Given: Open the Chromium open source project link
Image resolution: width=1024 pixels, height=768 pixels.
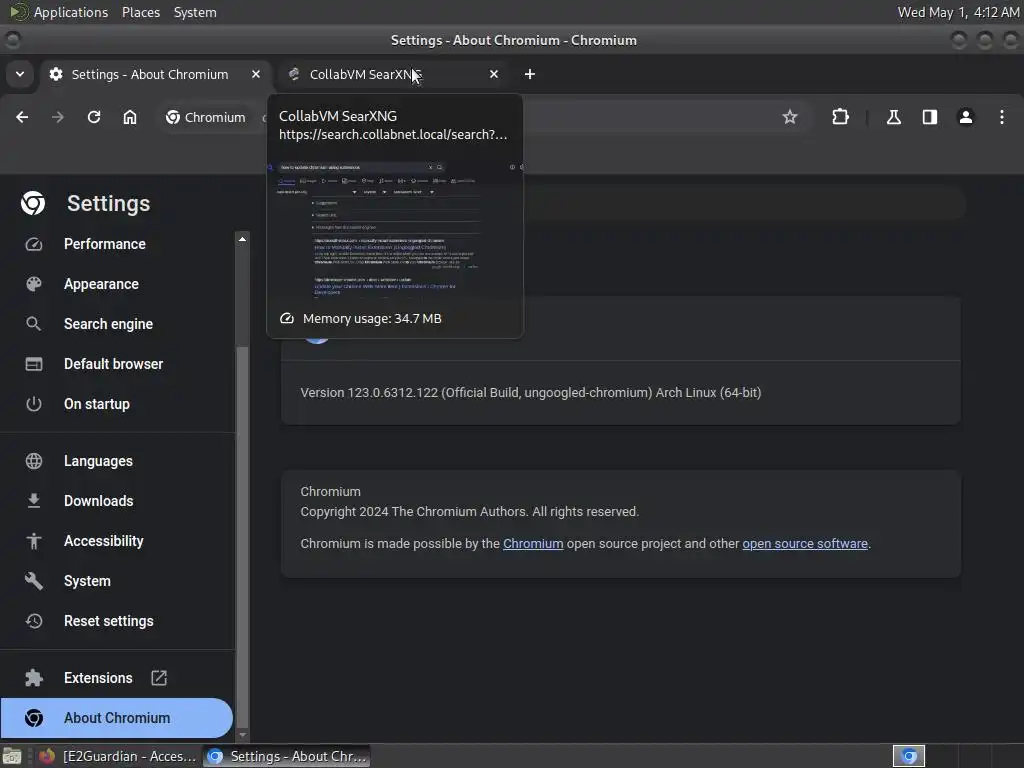Looking at the screenshot, I should click(x=533, y=543).
